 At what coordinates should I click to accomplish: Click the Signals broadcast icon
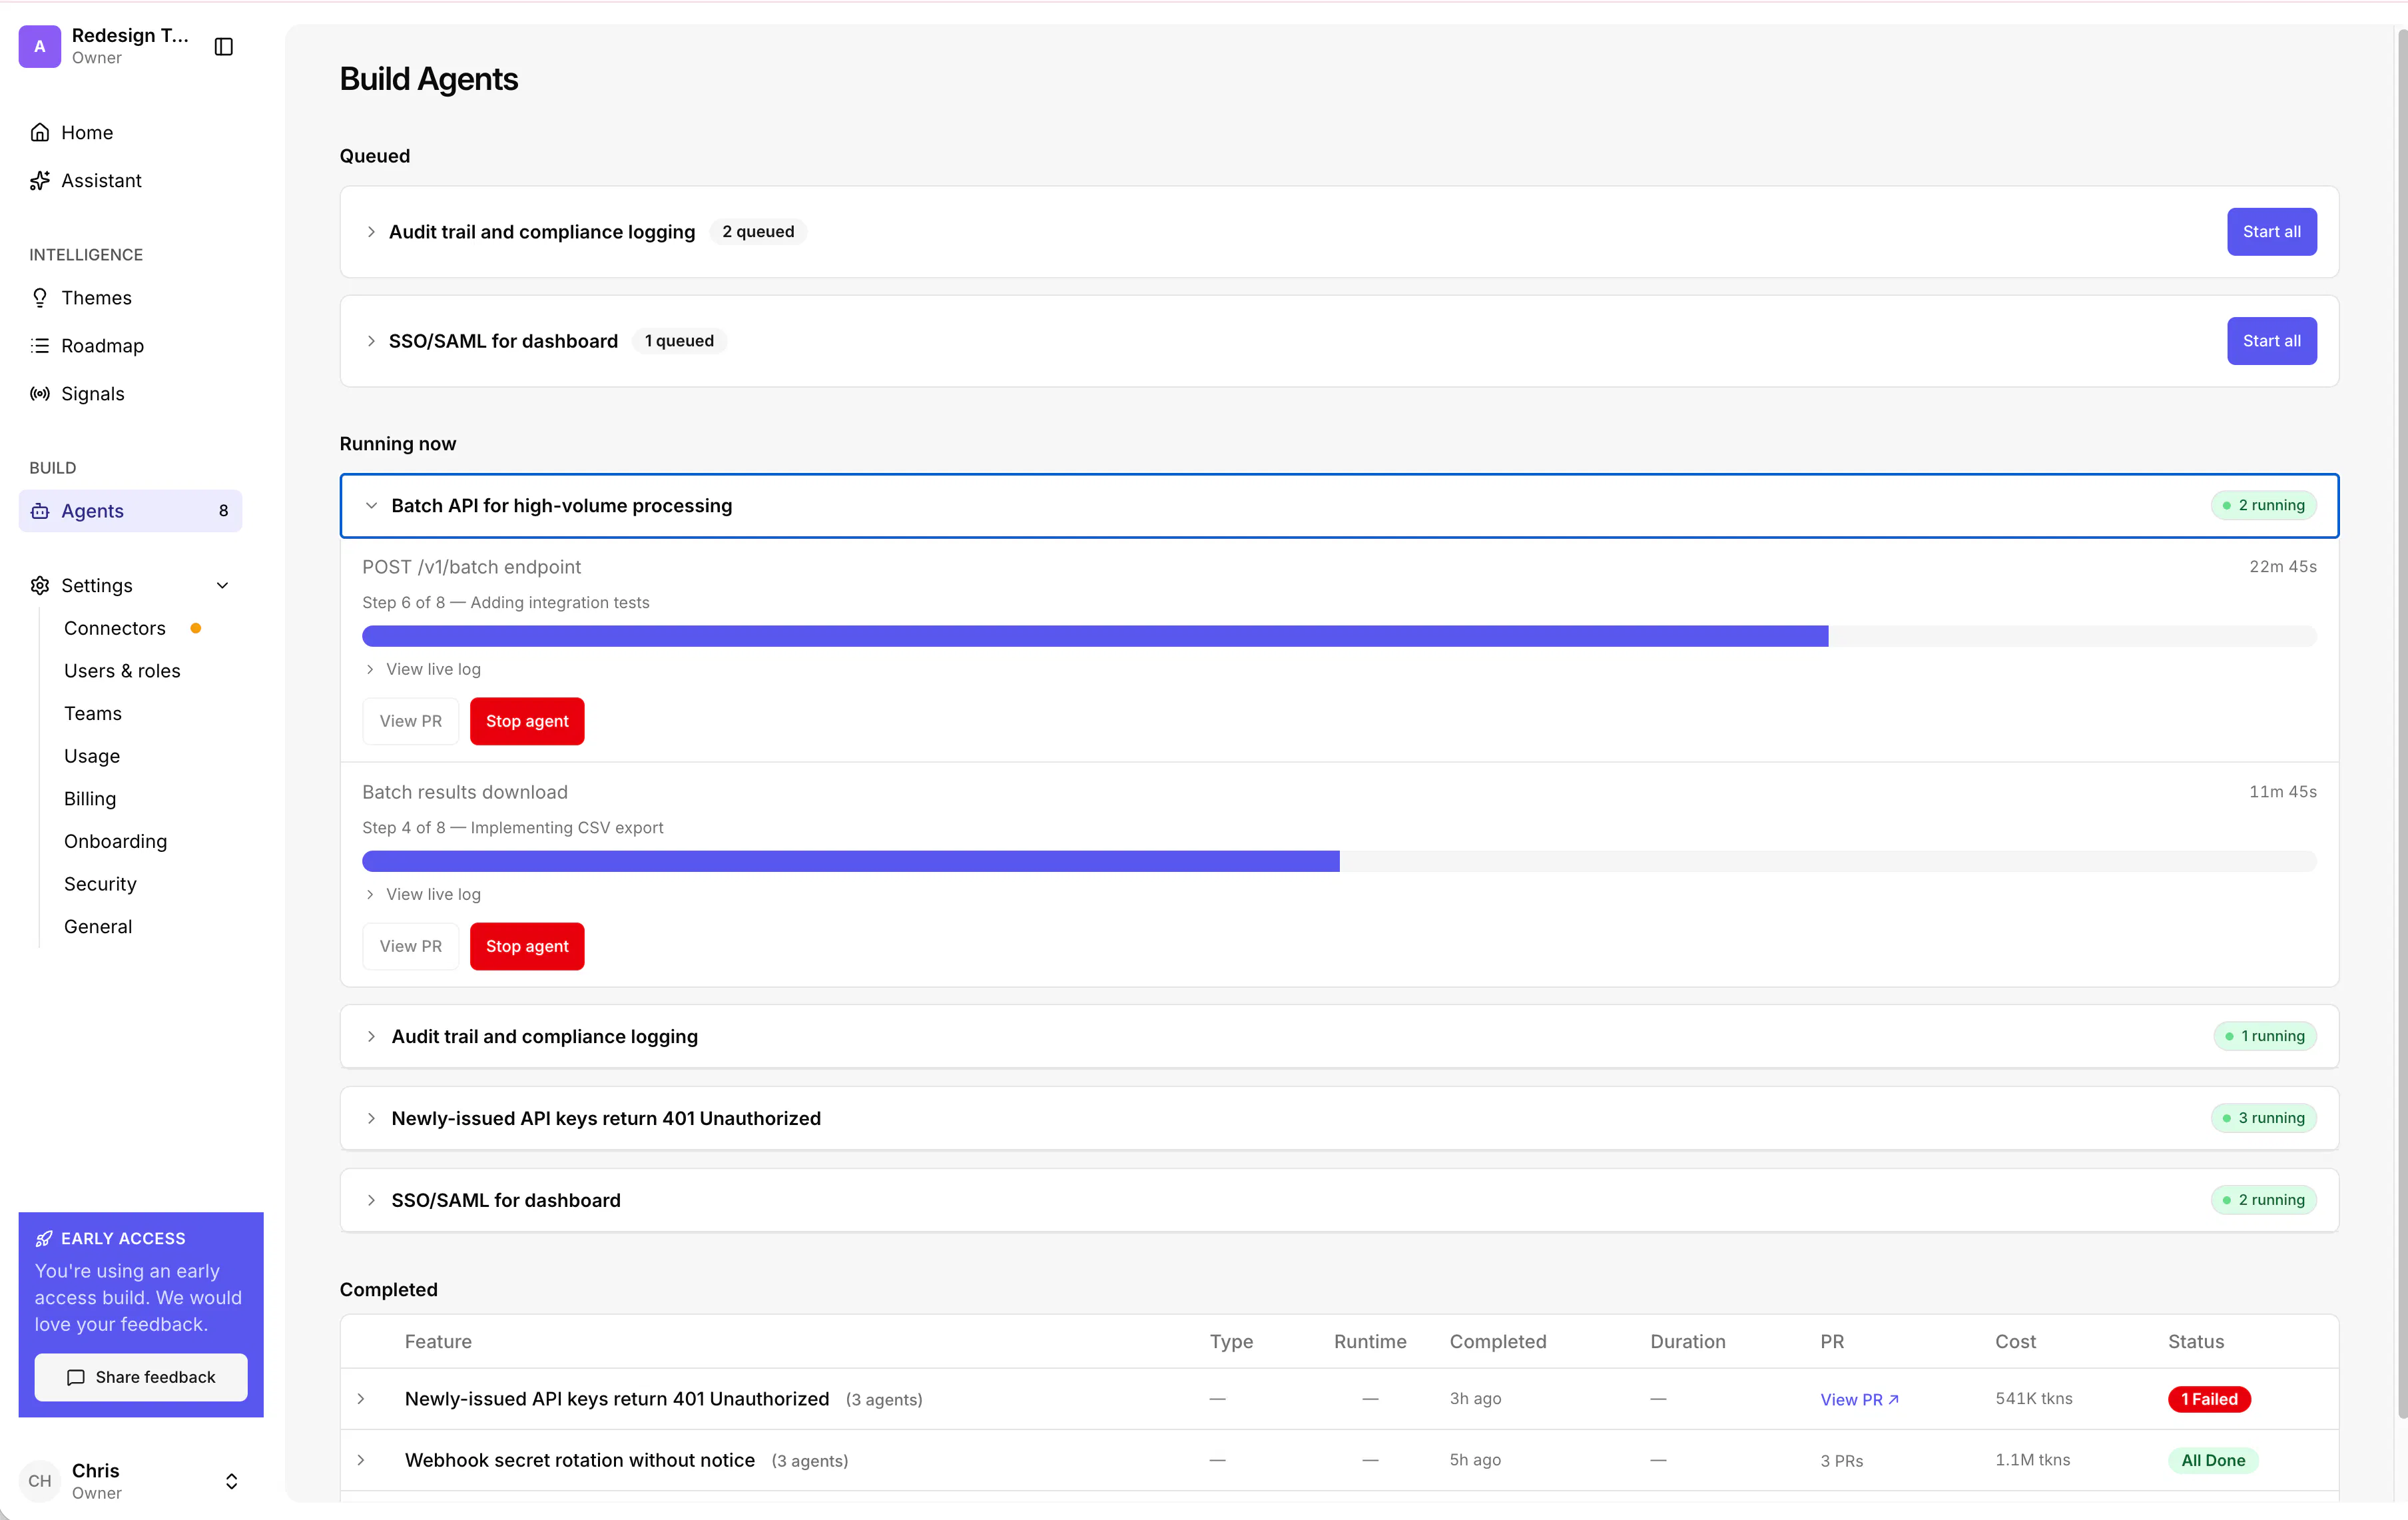tap(40, 393)
